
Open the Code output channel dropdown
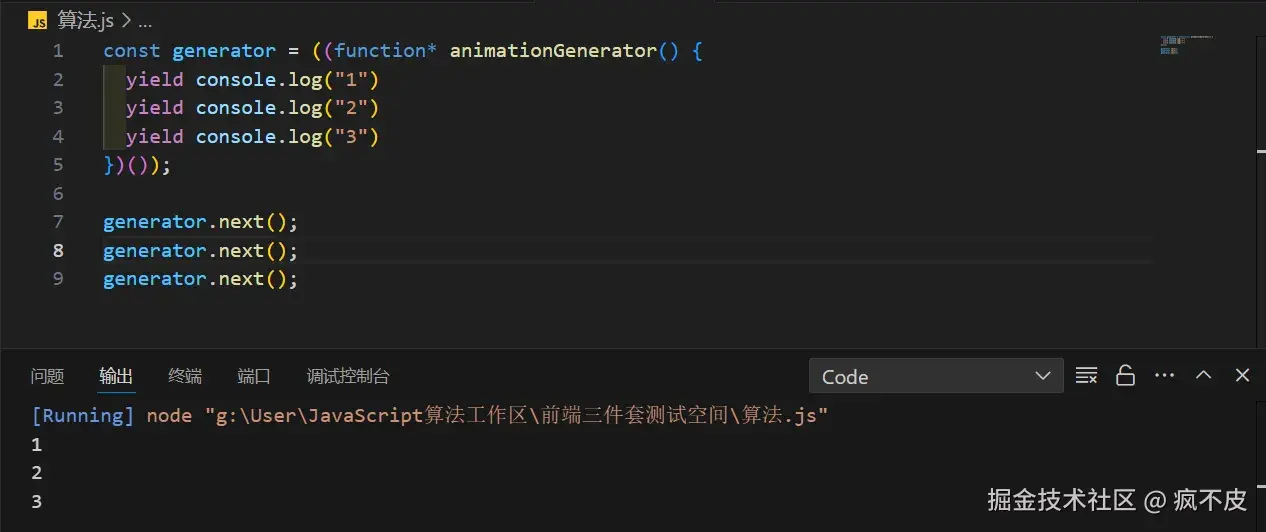point(935,376)
